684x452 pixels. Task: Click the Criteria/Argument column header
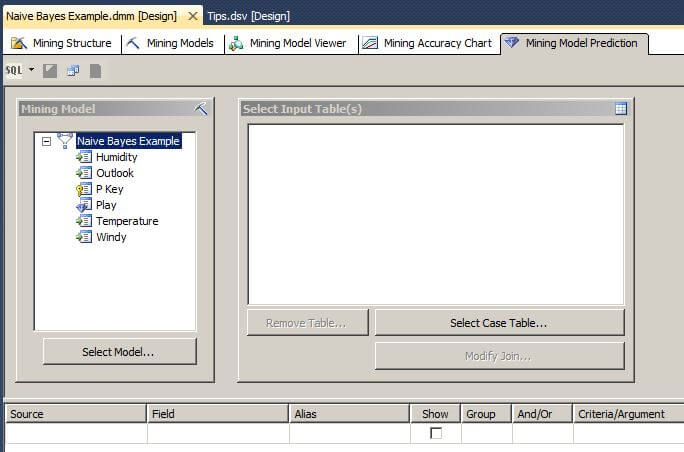coord(629,414)
